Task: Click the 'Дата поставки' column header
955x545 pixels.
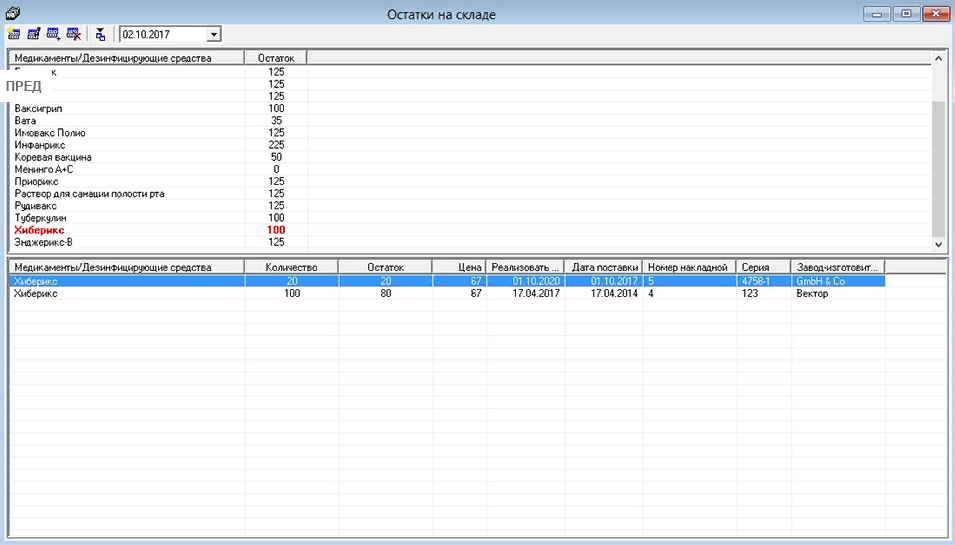Action: pyautogui.click(x=603, y=267)
